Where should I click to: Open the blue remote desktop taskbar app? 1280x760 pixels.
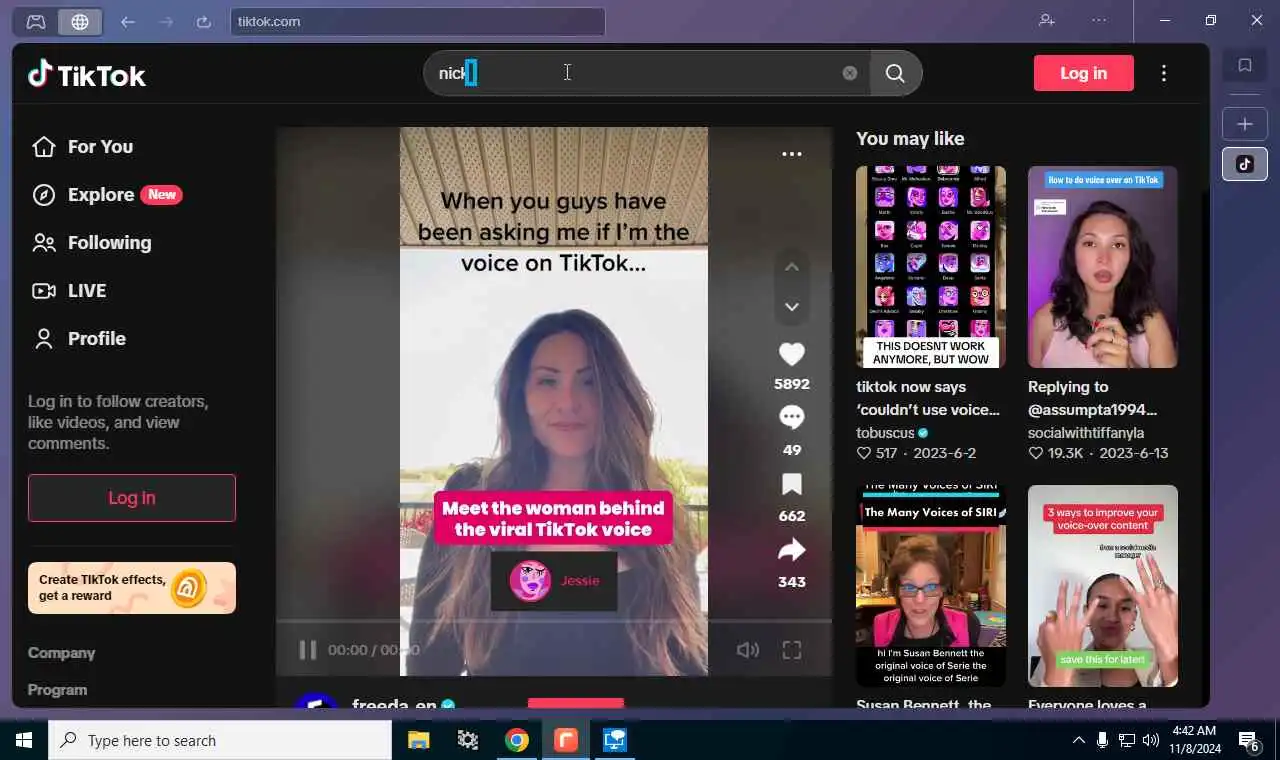pos(614,740)
